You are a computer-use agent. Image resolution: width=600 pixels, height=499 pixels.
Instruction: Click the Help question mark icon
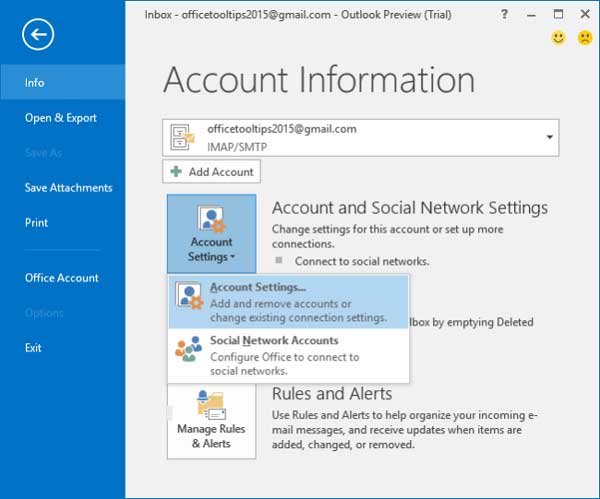pos(504,15)
